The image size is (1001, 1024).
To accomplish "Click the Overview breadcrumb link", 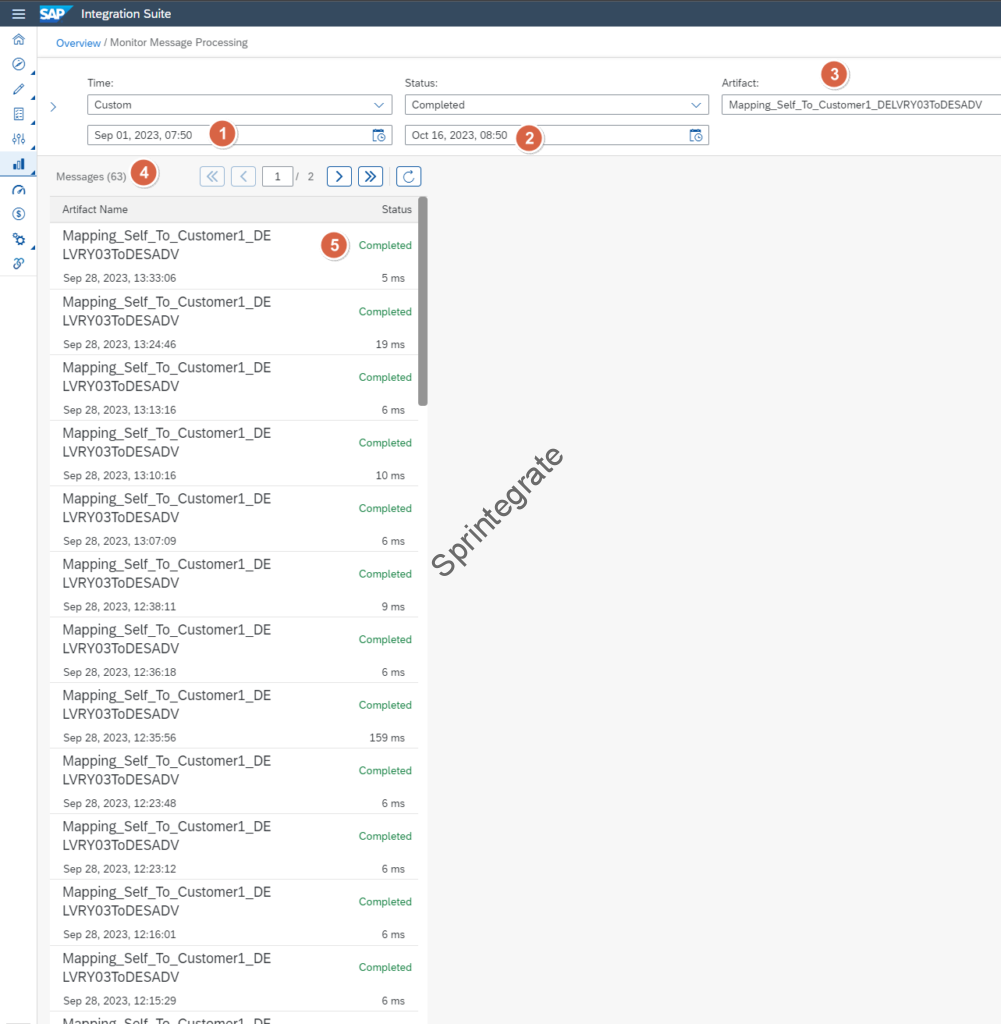I will 78,43.
